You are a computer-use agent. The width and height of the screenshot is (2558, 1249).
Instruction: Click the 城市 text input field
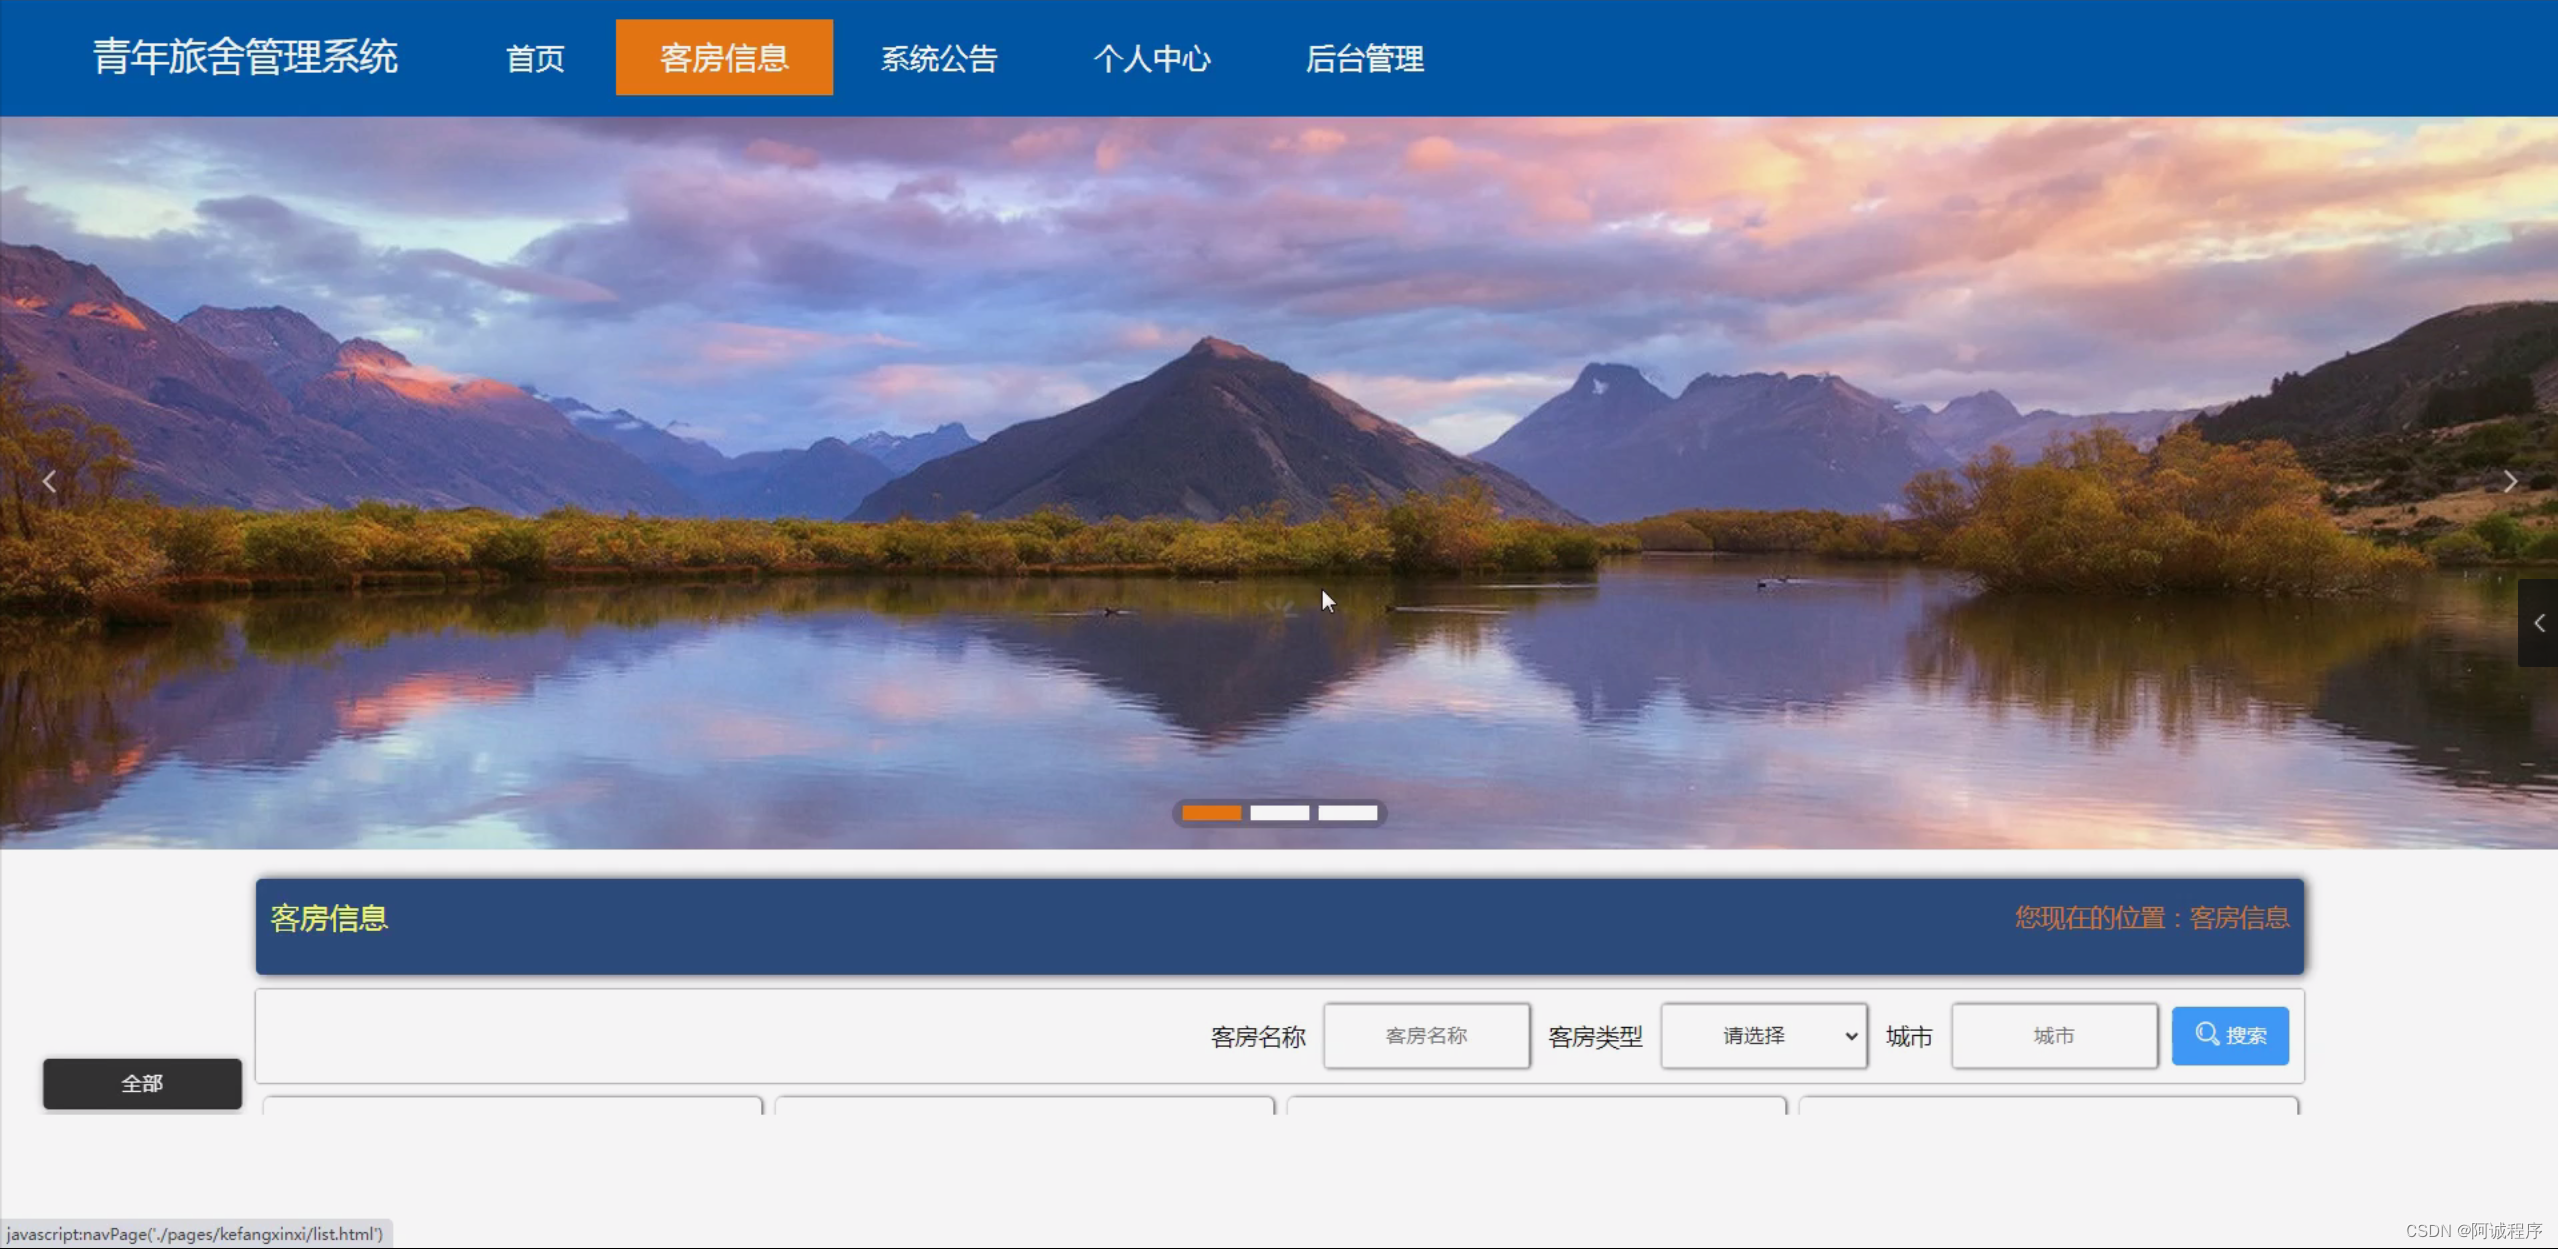[2054, 1036]
